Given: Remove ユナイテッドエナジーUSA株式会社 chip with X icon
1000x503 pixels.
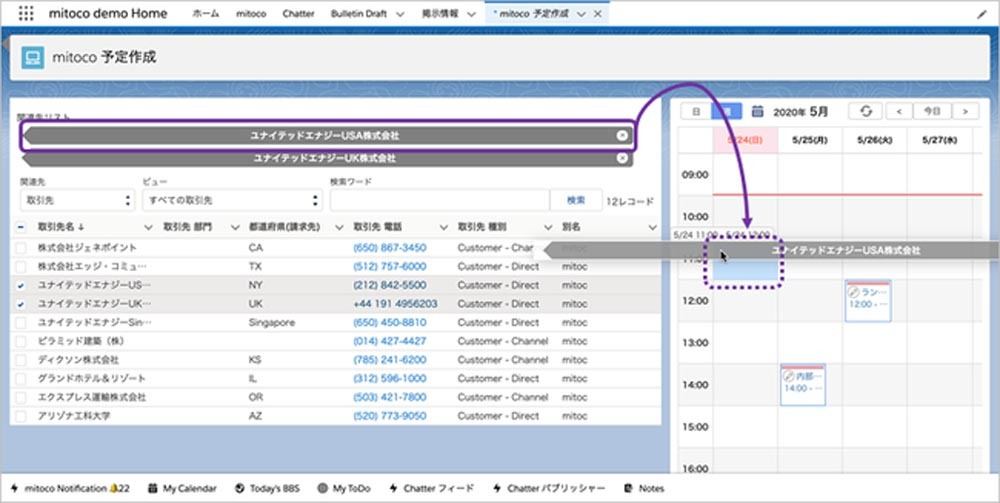Looking at the screenshot, I should (x=622, y=135).
